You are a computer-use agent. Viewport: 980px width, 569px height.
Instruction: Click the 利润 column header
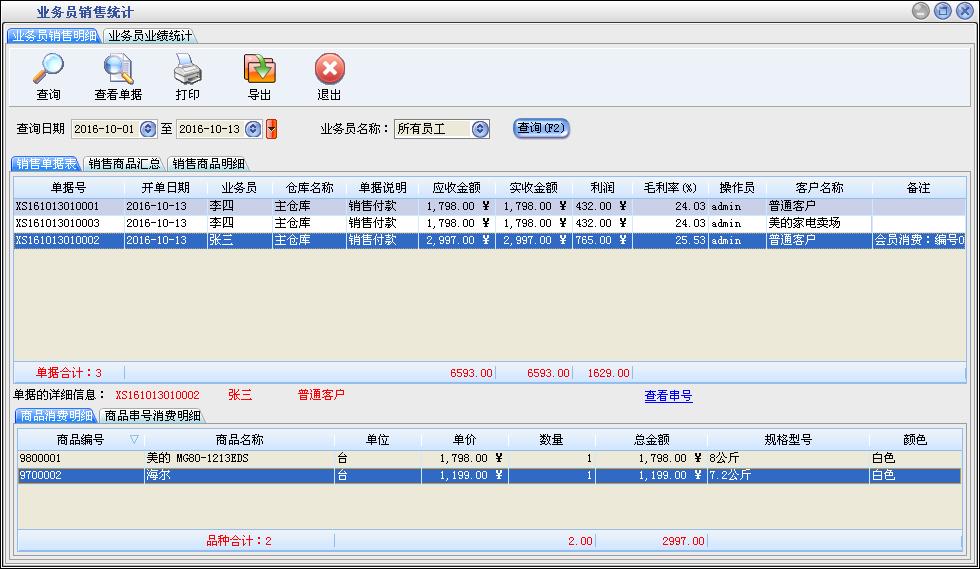click(602, 188)
